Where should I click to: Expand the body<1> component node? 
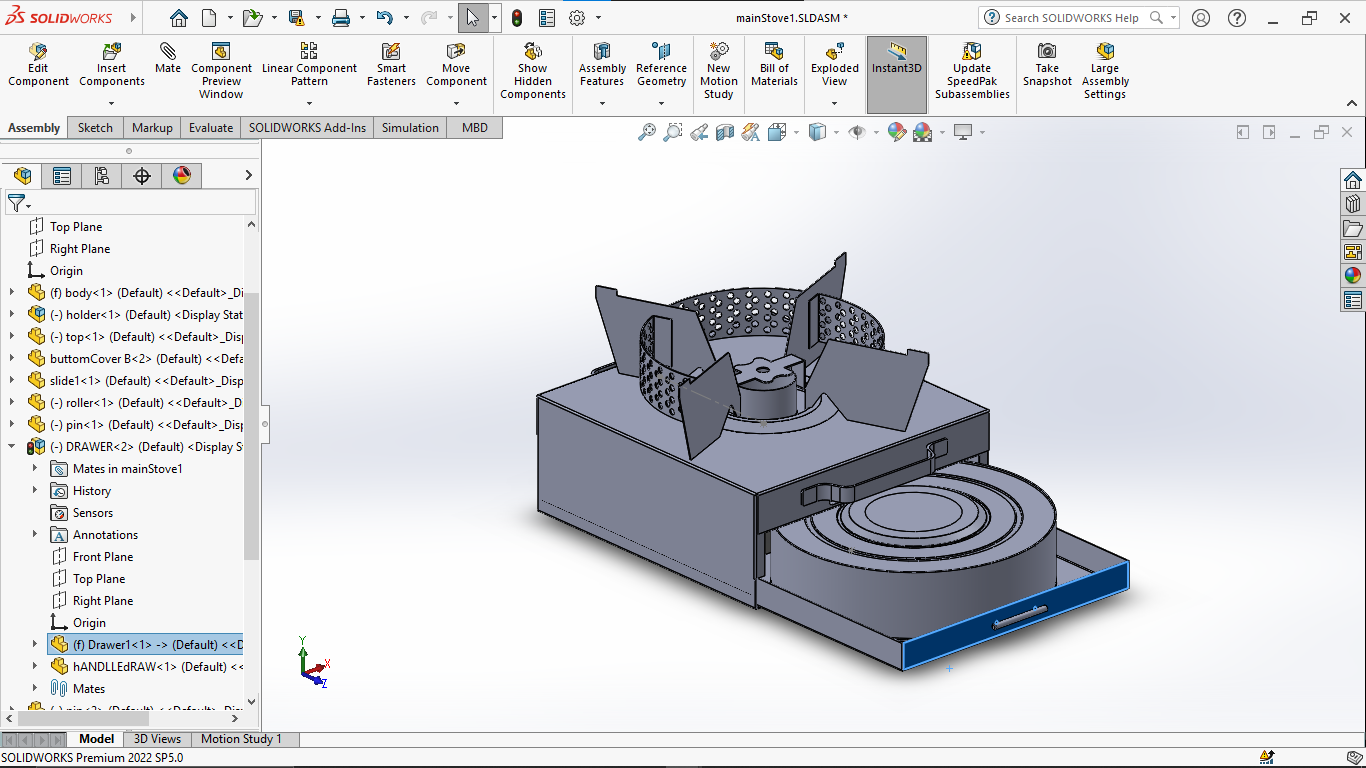click(12, 293)
